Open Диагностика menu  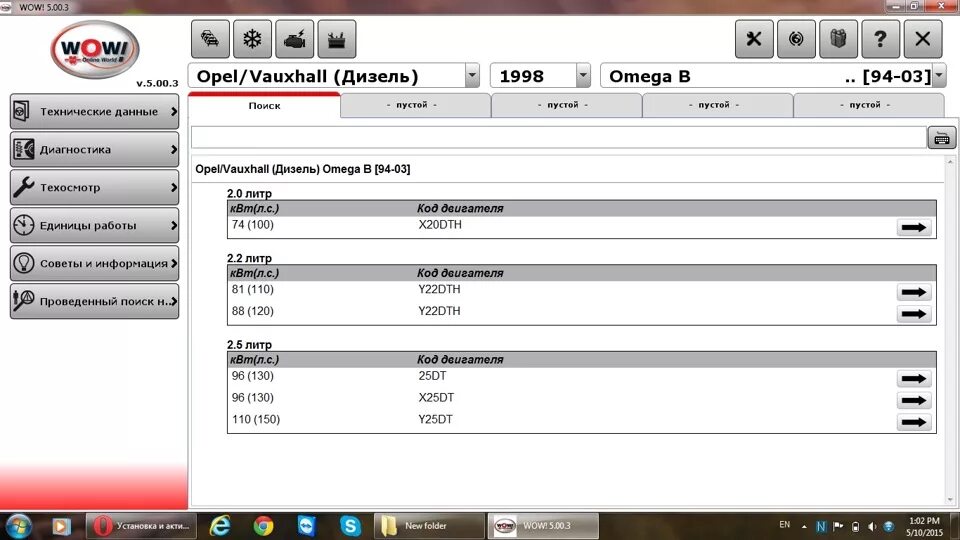click(x=95, y=149)
